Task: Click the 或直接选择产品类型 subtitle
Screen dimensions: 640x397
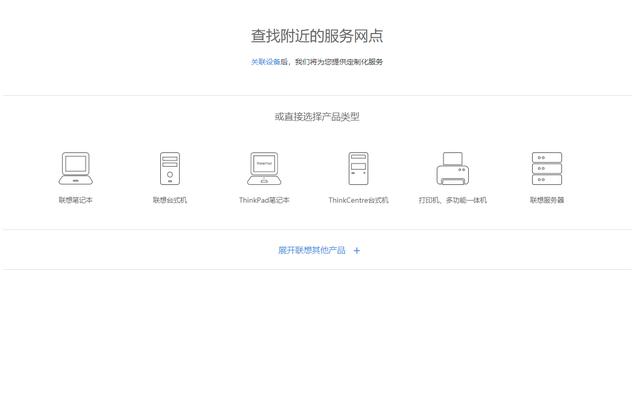Action: pyautogui.click(x=317, y=117)
